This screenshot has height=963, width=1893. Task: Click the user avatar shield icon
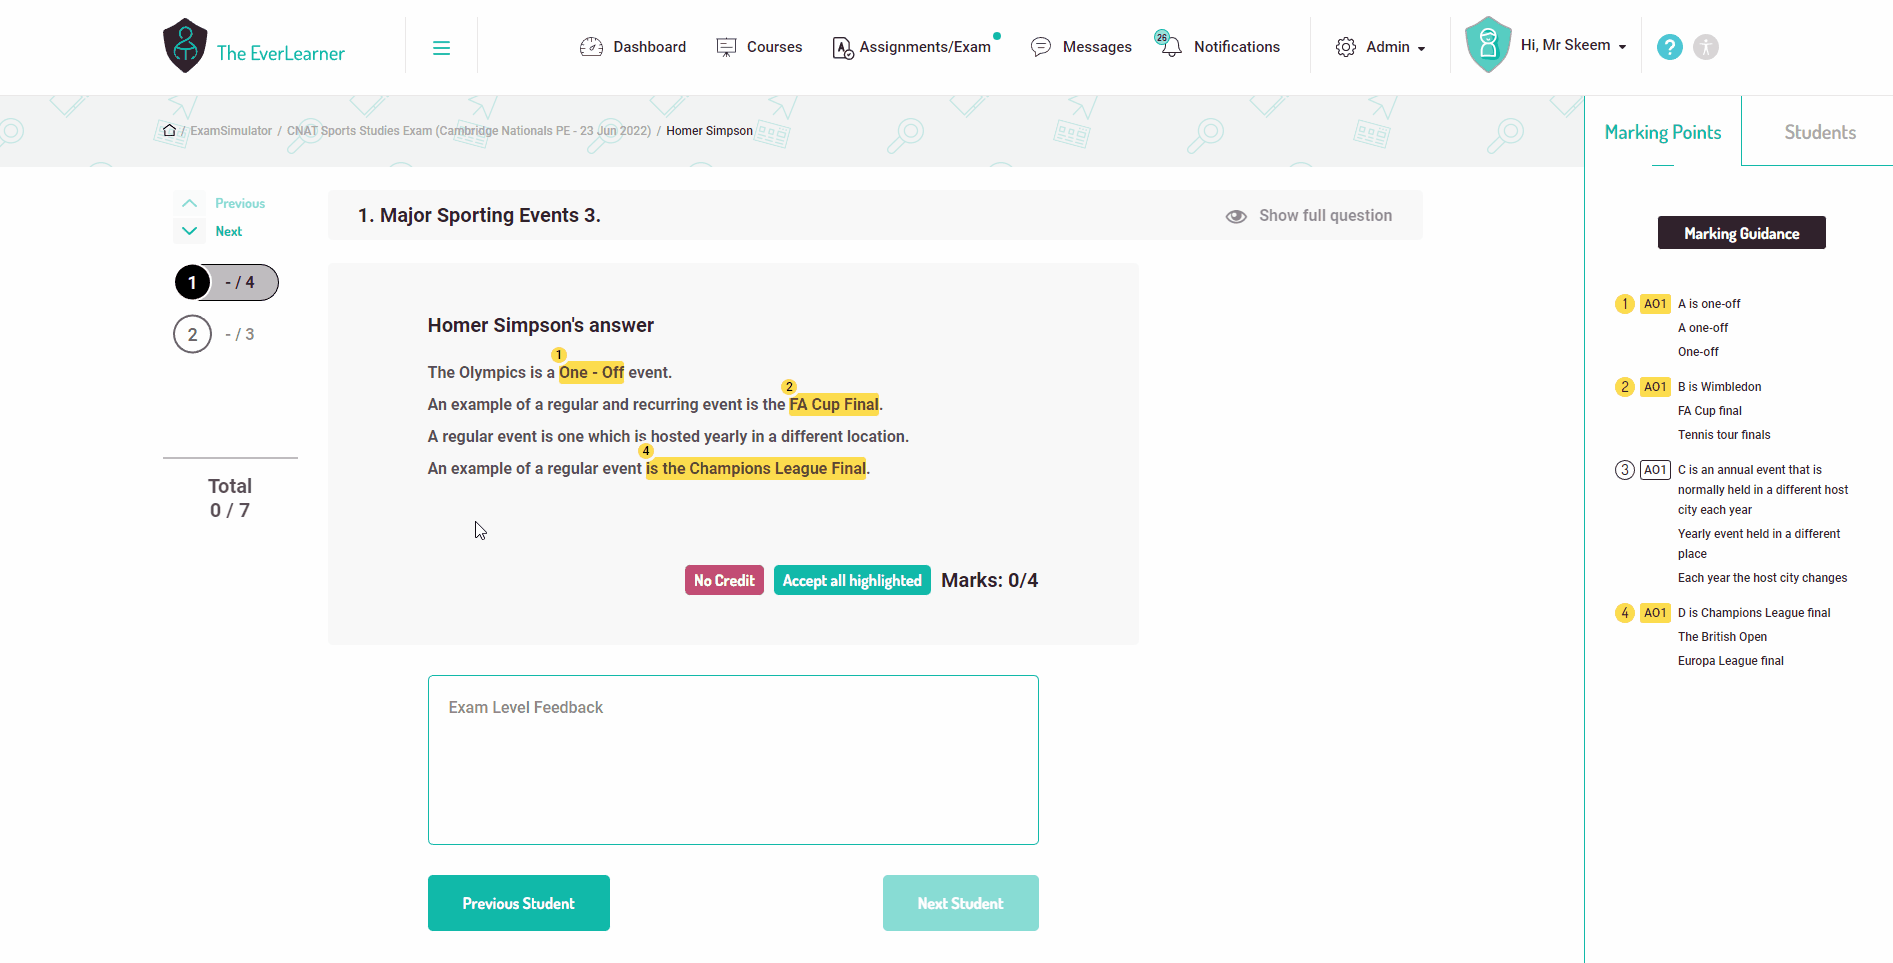(x=1488, y=45)
